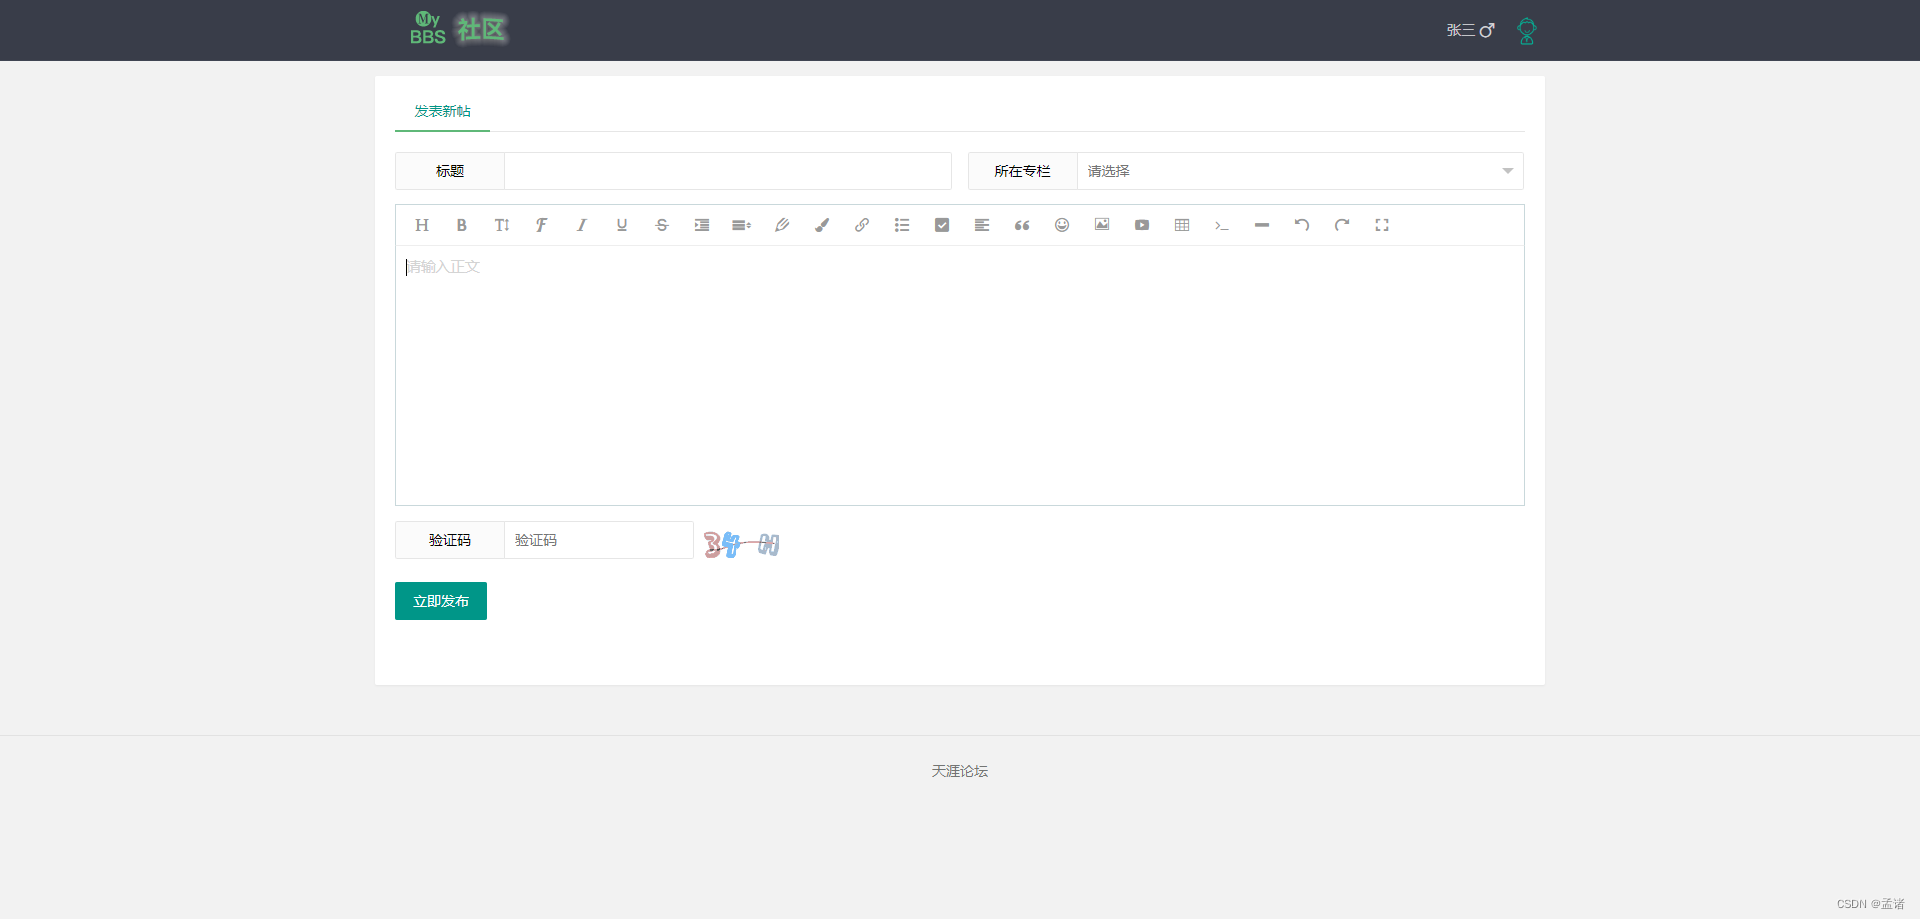Viewport: 1920px width, 919px height.
Task: Click the indent icon
Action: point(702,225)
